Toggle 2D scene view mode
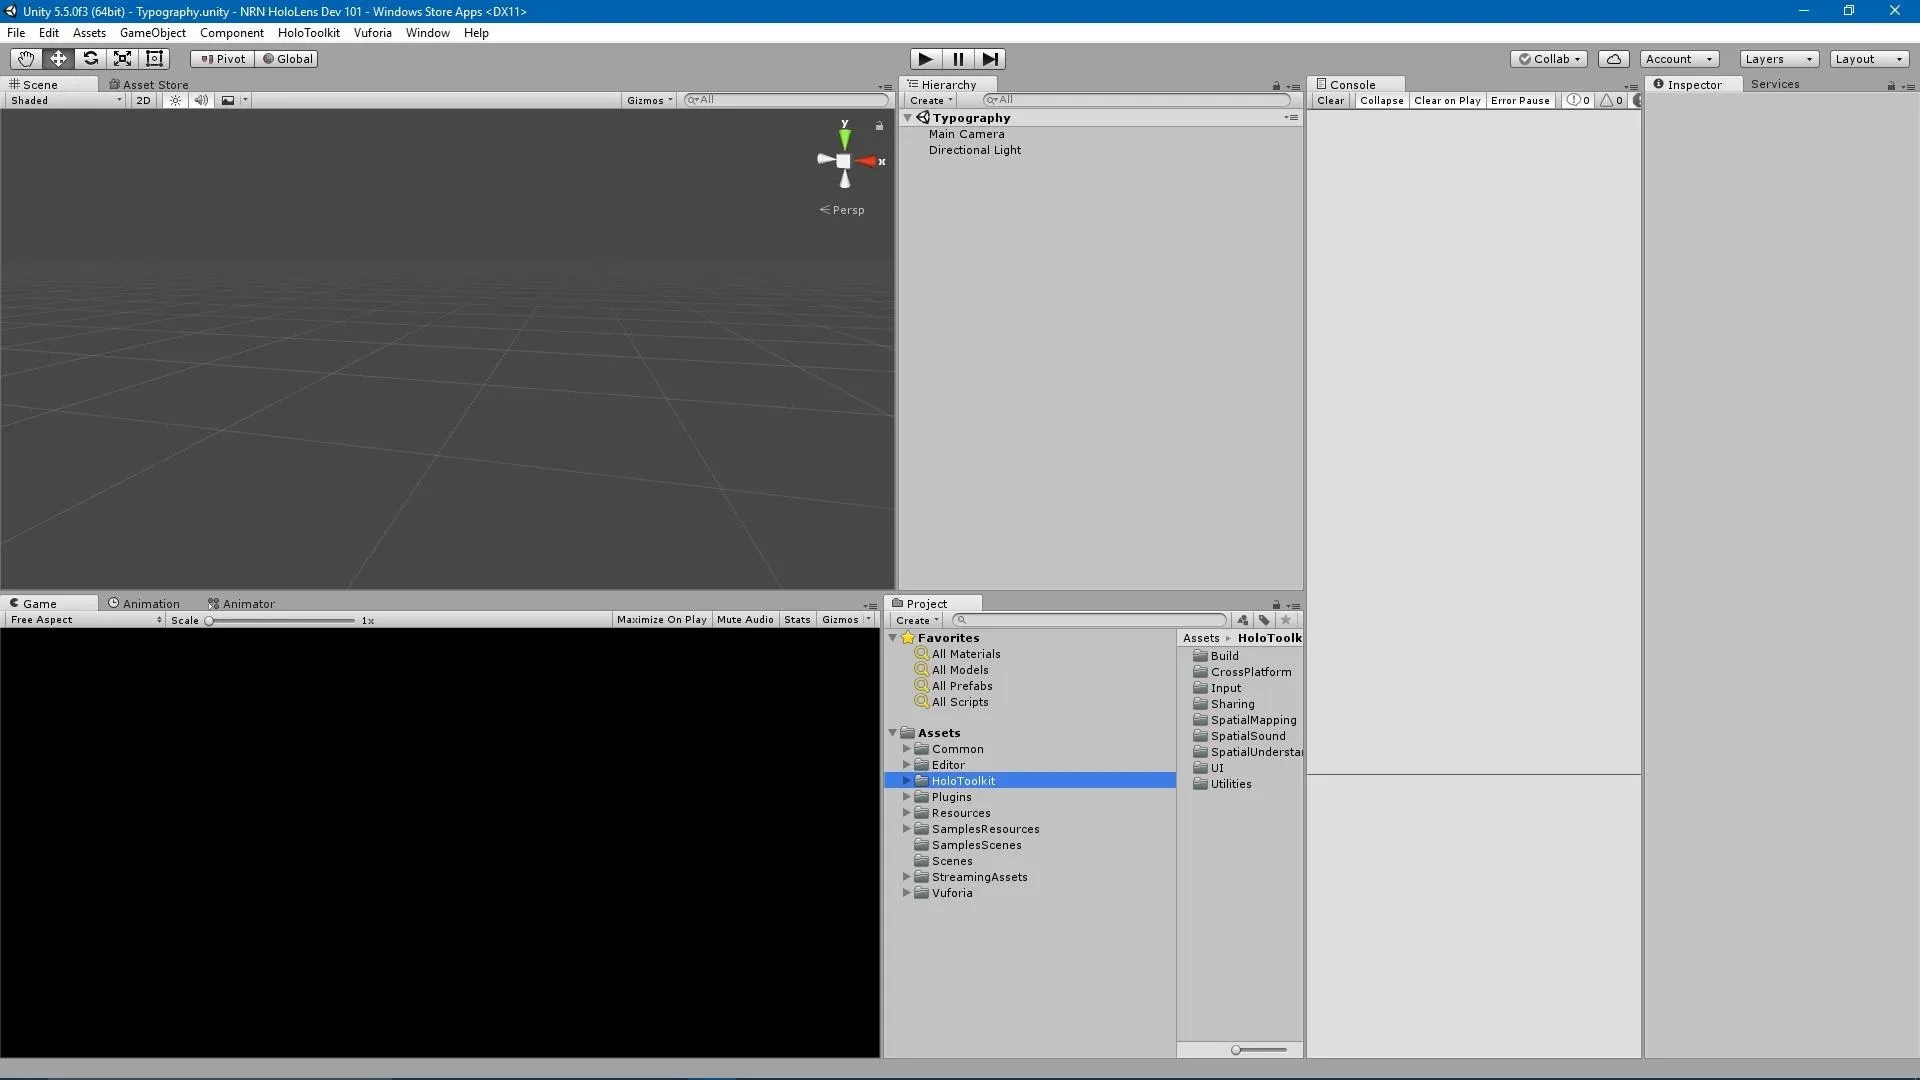This screenshot has width=1920, height=1080. [x=143, y=100]
